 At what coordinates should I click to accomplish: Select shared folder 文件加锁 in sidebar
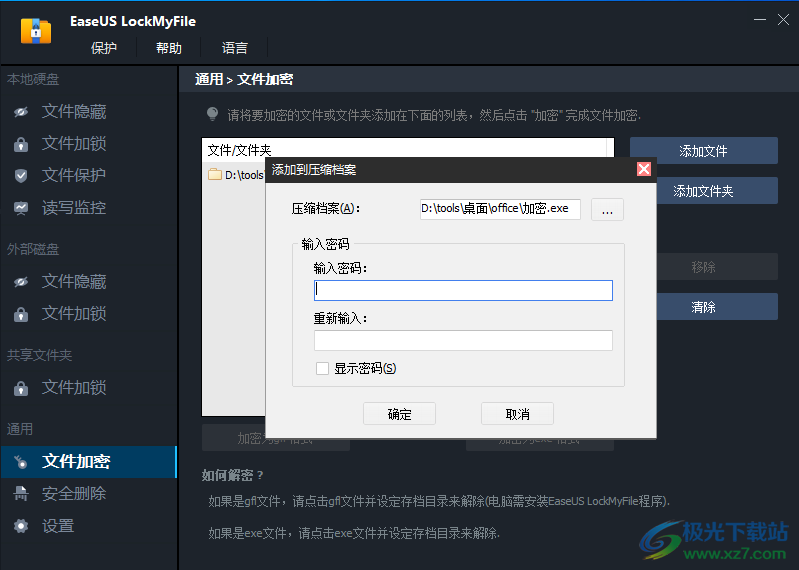coord(89,387)
